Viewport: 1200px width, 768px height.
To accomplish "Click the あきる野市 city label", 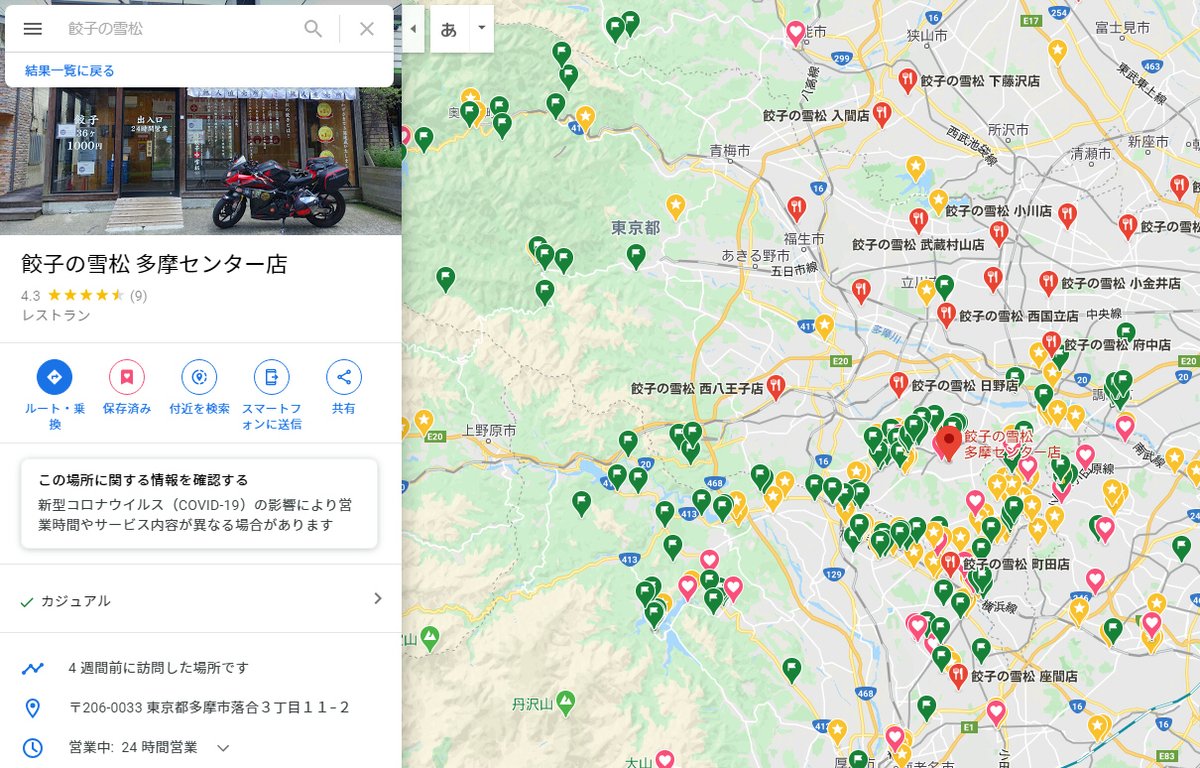I will [756, 256].
